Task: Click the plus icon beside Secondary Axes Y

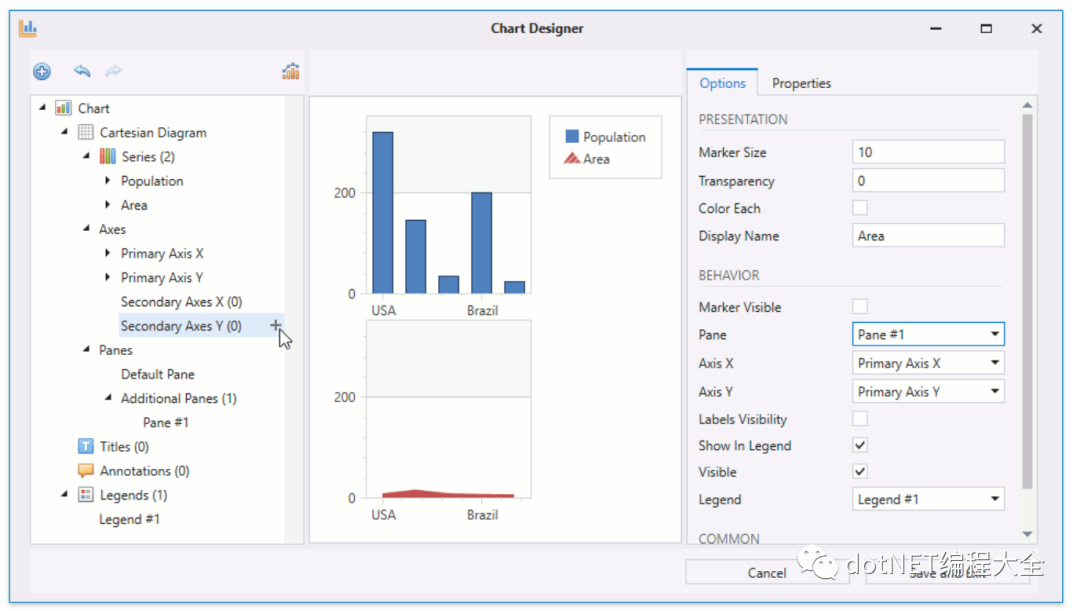Action: (276, 325)
